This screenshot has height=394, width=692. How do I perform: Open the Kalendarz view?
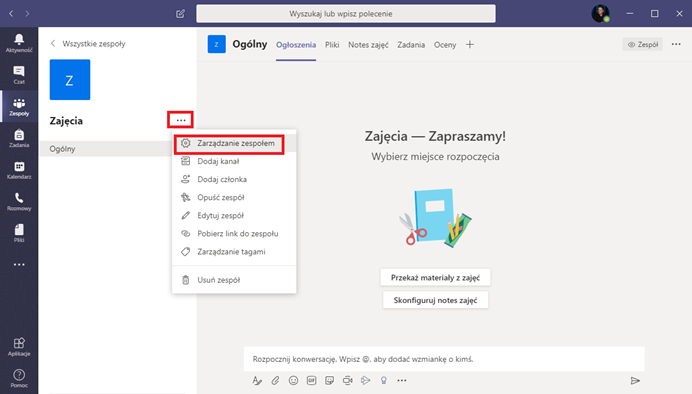coord(19,170)
